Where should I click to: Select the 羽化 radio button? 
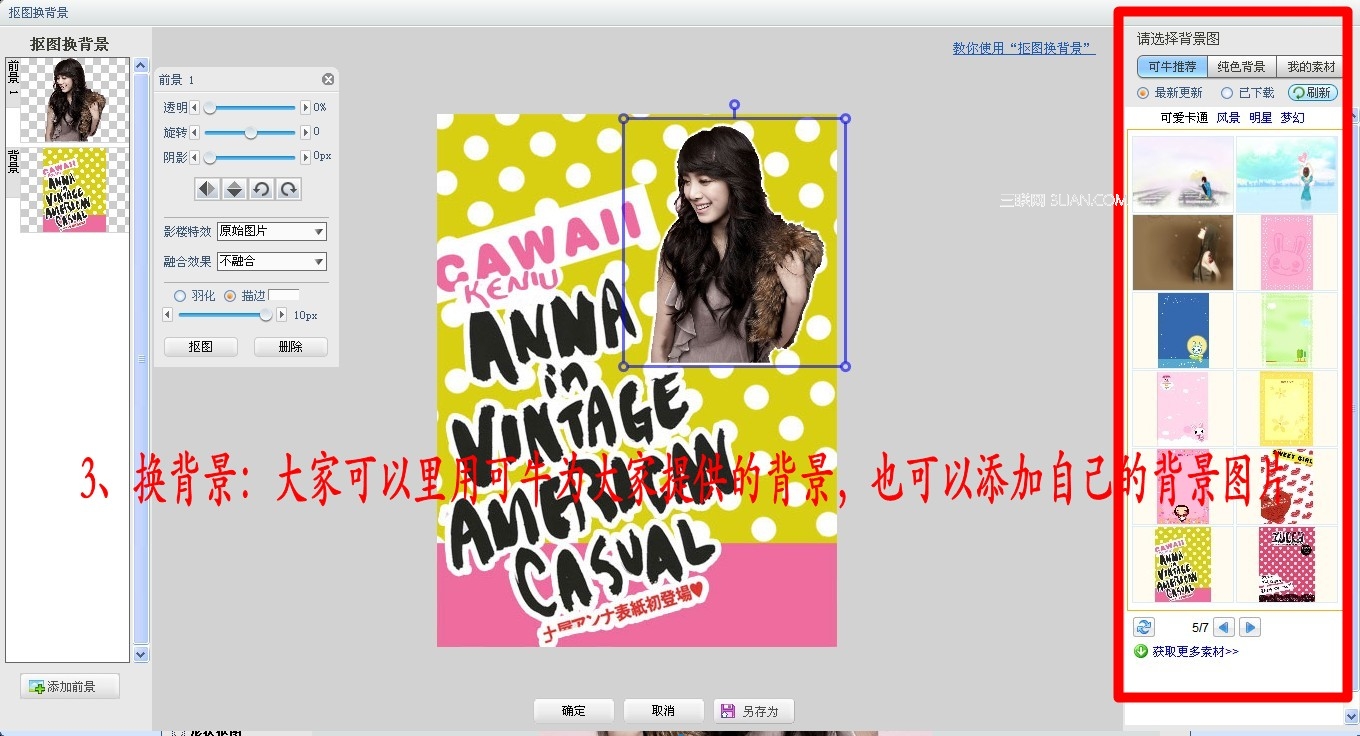(x=180, y=296)
